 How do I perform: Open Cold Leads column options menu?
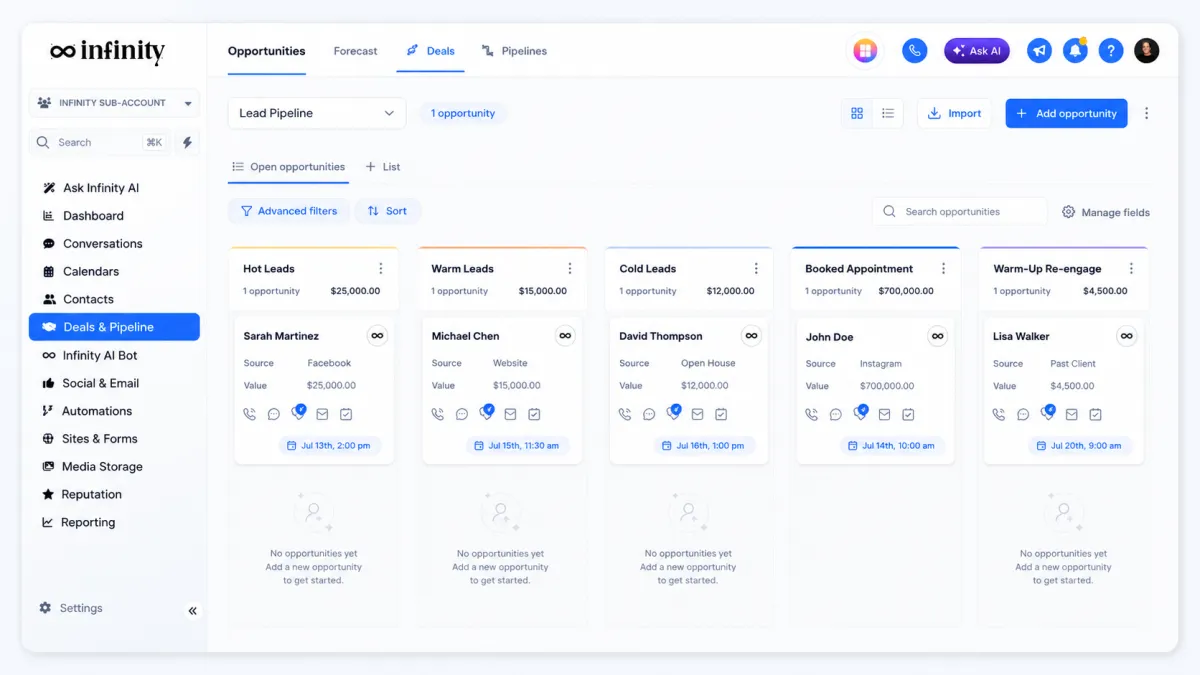click(x=756, y=269)
